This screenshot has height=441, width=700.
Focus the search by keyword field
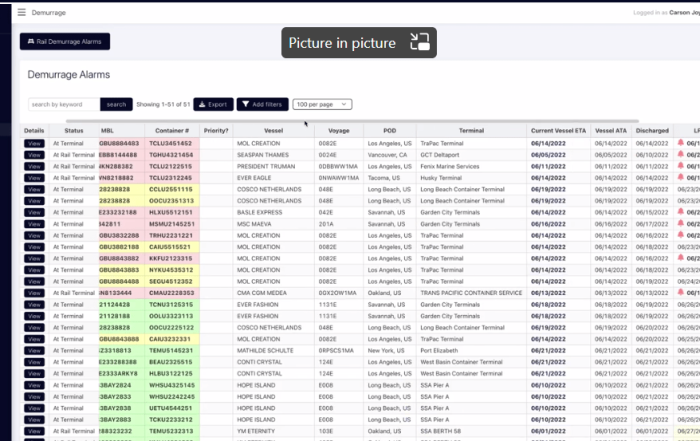[64, 104]
